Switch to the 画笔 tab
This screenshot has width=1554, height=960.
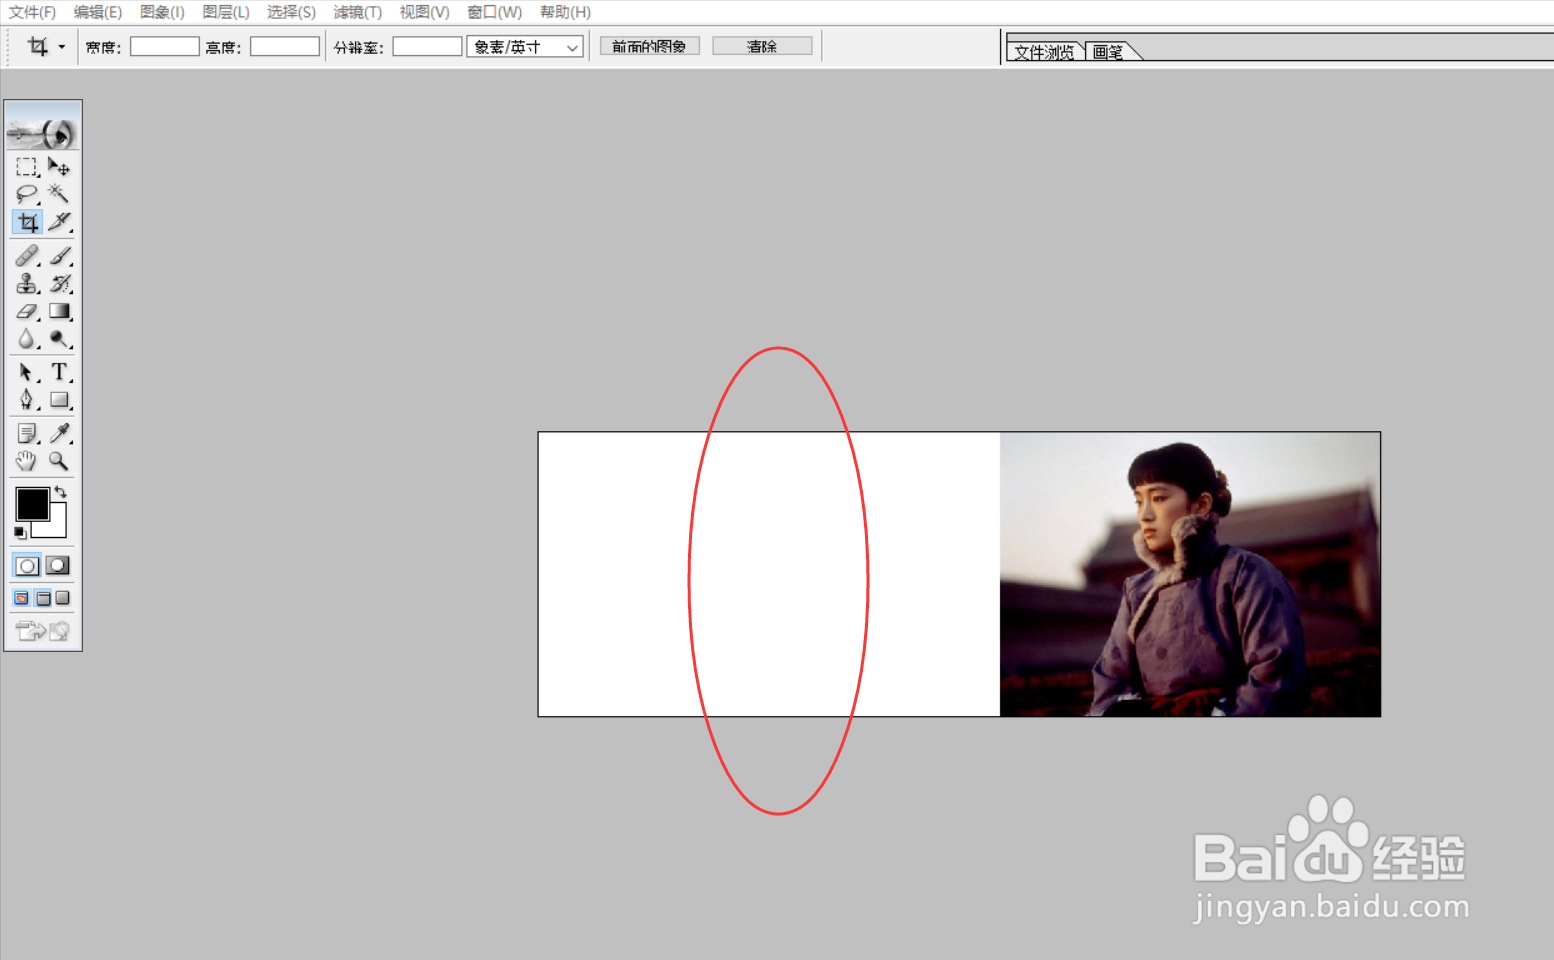coord(1110,52)
